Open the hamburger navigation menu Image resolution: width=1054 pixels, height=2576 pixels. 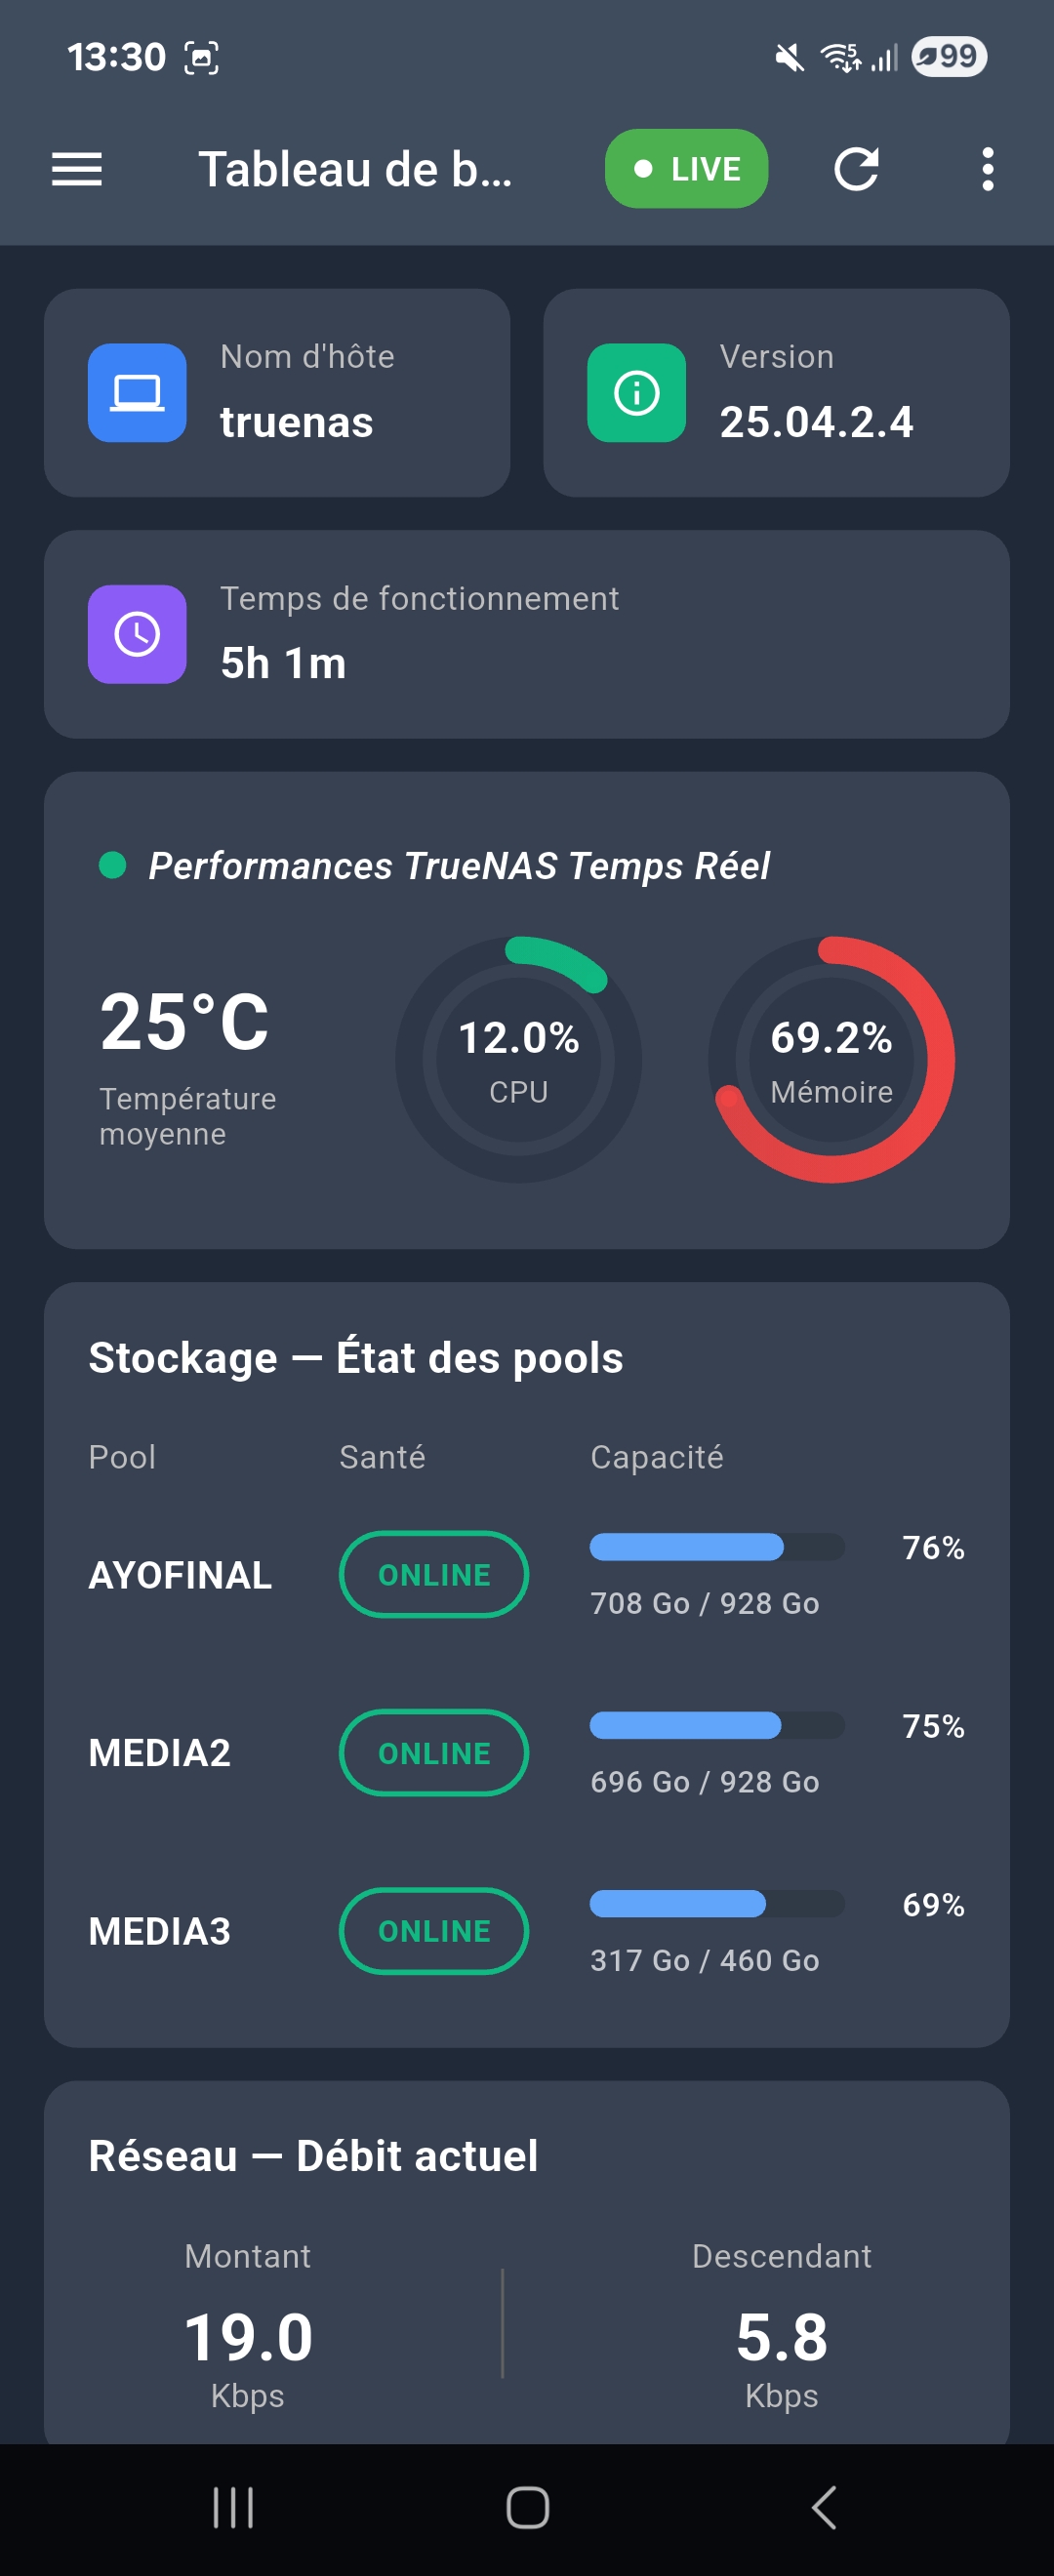(76, 169)
